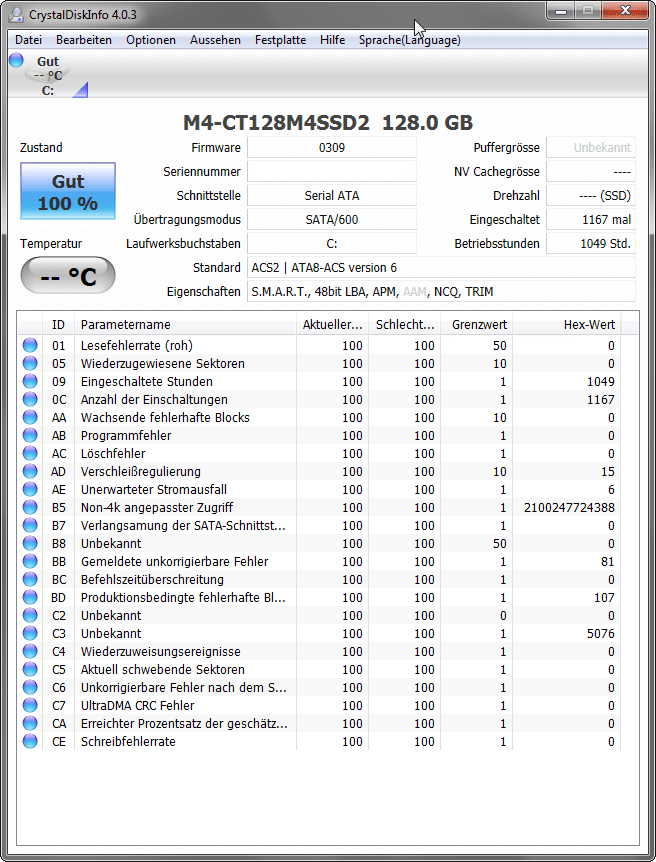Open the Festplatte menu
This screenshot has height=862, width=656.
click(x=280, y=40)
